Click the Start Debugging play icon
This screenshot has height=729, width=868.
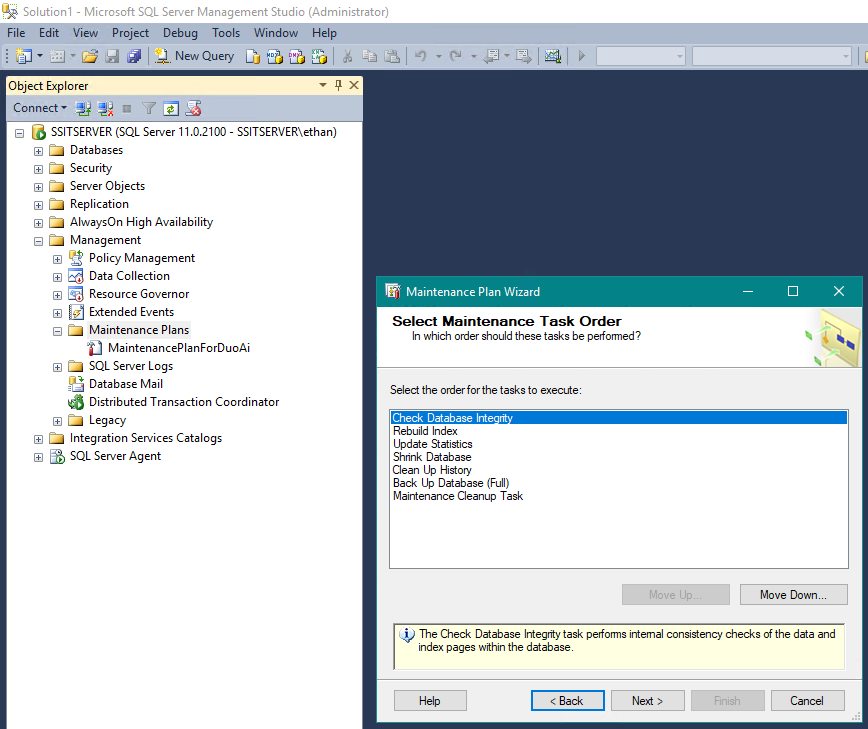click(581, 56)
